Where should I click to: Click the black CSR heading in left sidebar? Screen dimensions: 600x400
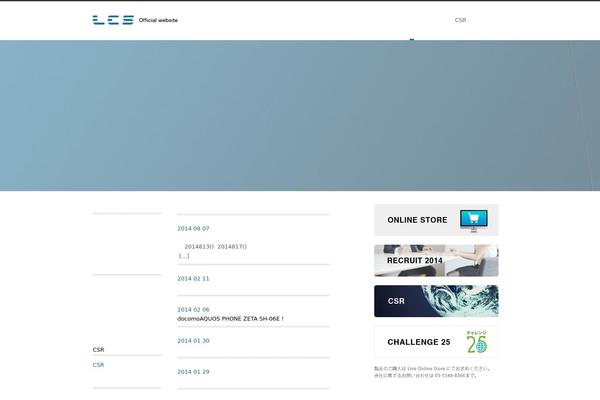coord(98,349)
